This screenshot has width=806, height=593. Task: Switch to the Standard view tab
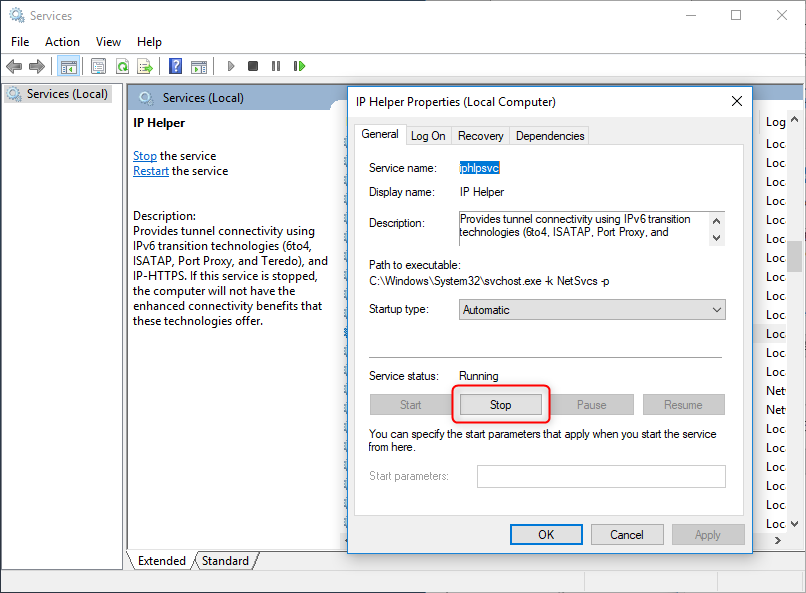225,561
